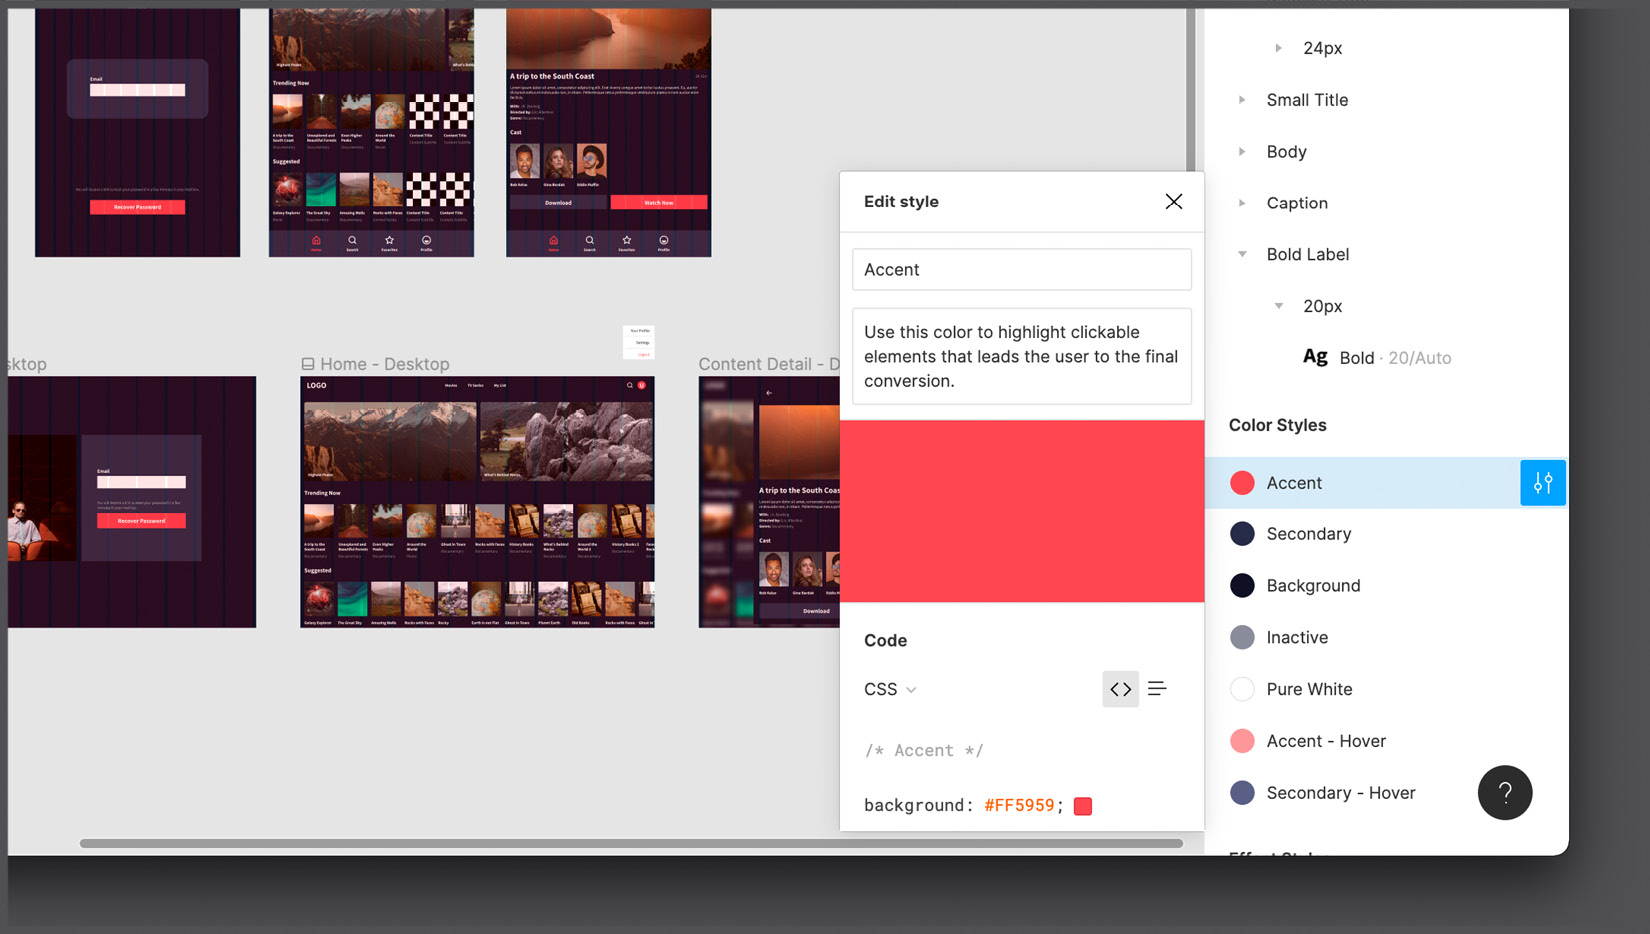This screenshot has width=1650, height=934.
Task: Click the adjust sliders icon on the Accent style
Action: [x=1543, y=482]
